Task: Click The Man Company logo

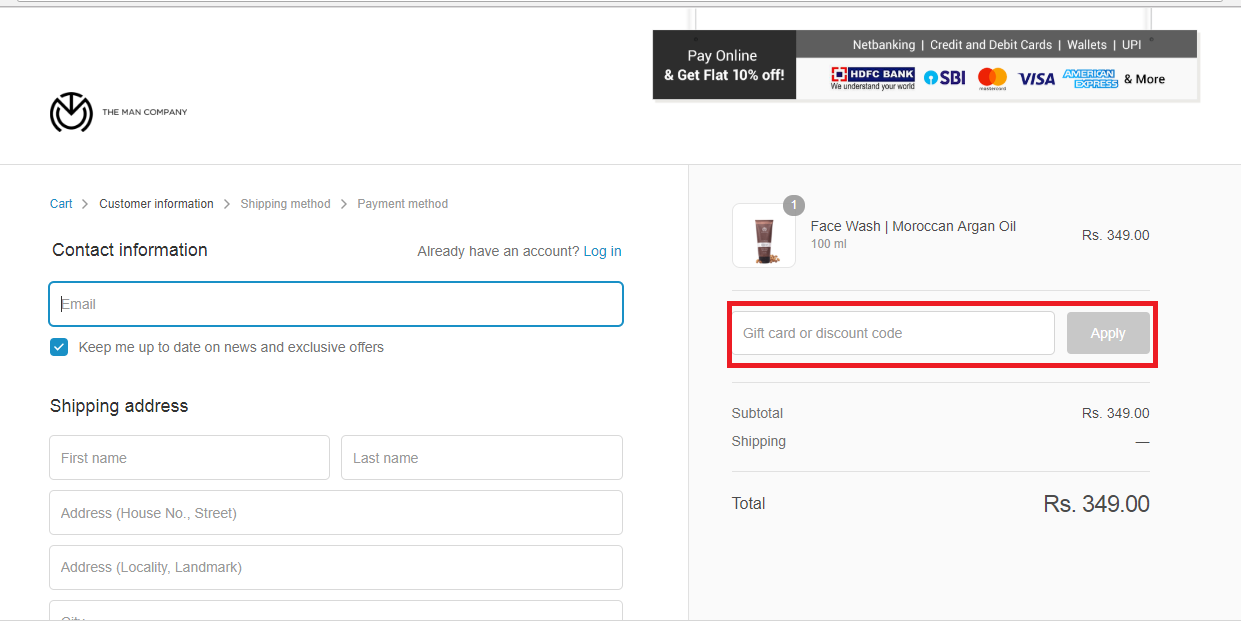Action: (118, 112)
